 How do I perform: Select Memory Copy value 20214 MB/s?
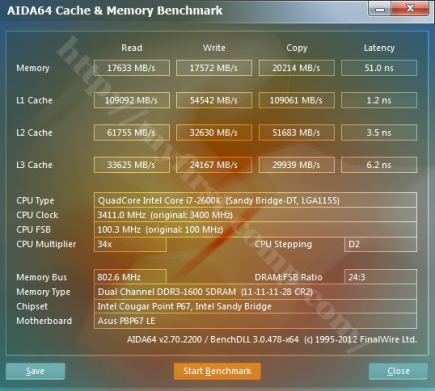pos(297,68)
